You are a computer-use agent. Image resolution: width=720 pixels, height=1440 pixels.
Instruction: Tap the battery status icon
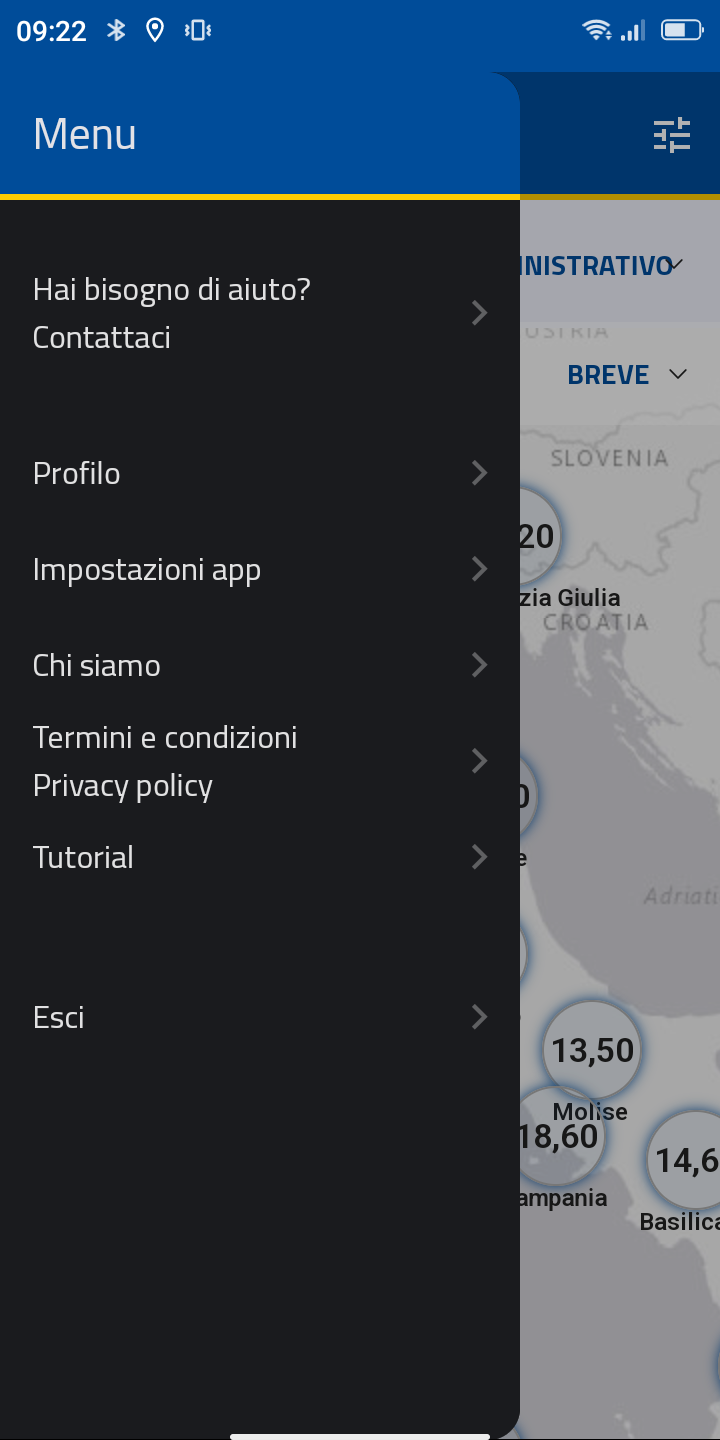[x=682, y=31]
